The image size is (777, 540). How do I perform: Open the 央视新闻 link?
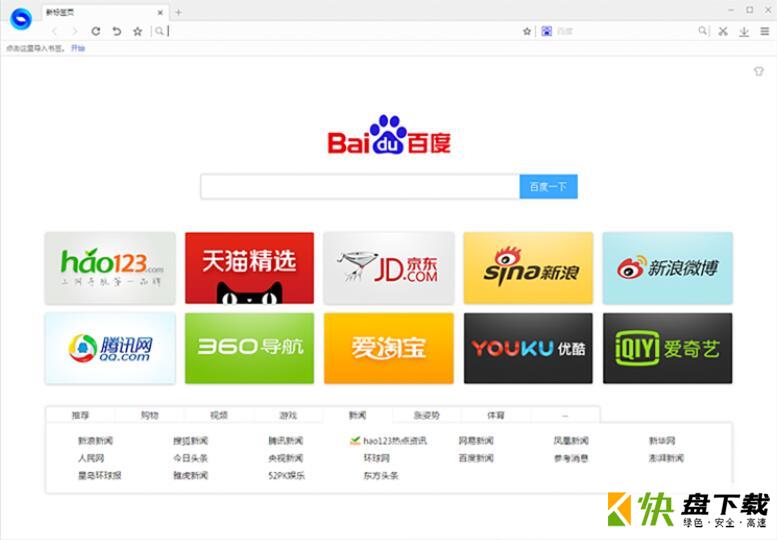click(x=285, y=458)
